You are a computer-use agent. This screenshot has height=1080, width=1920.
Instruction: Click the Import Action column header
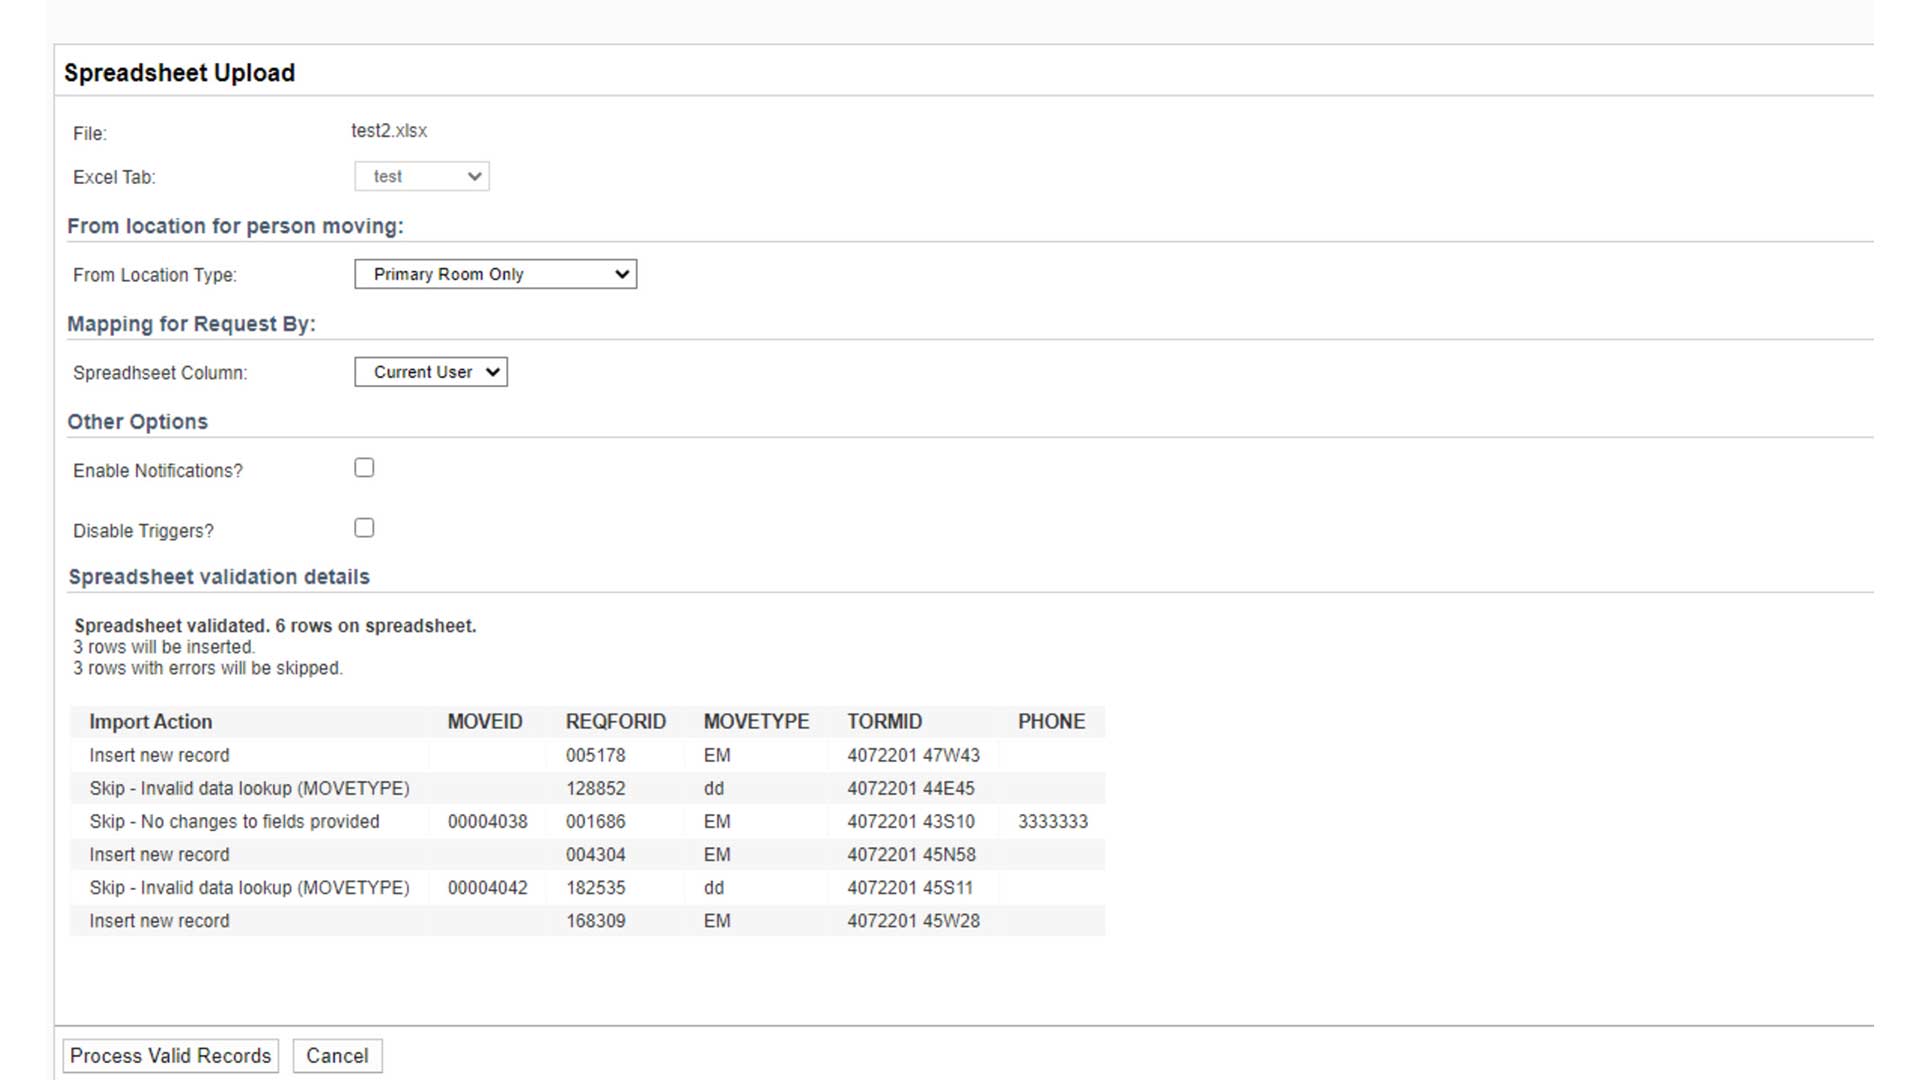151,721
